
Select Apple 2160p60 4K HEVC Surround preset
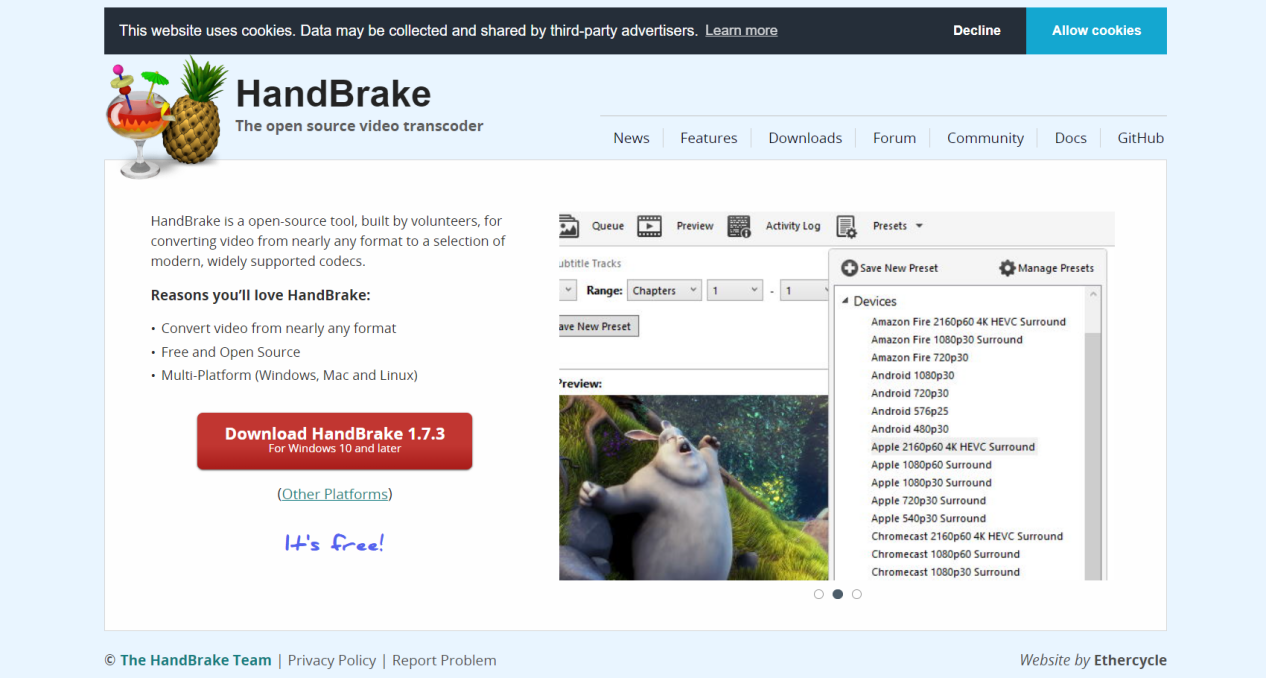(953, 447)
